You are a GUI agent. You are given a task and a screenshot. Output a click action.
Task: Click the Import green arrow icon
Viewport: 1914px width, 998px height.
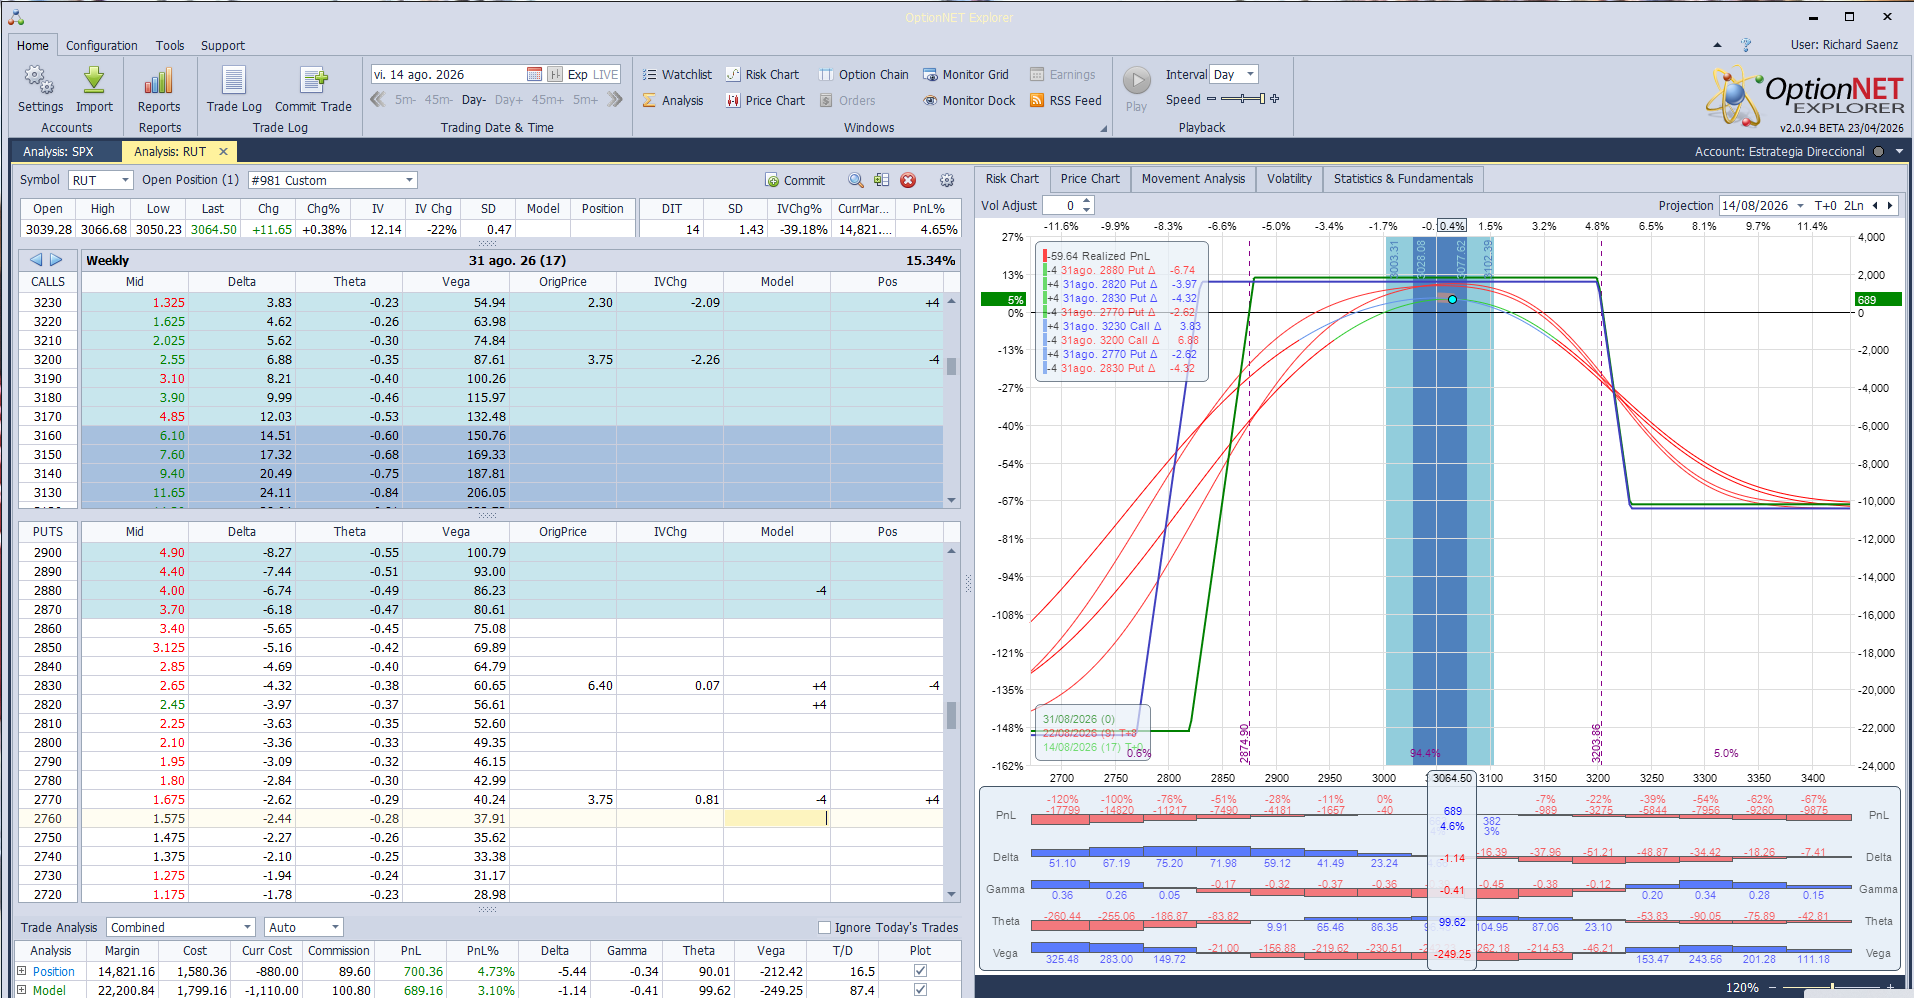94,80
